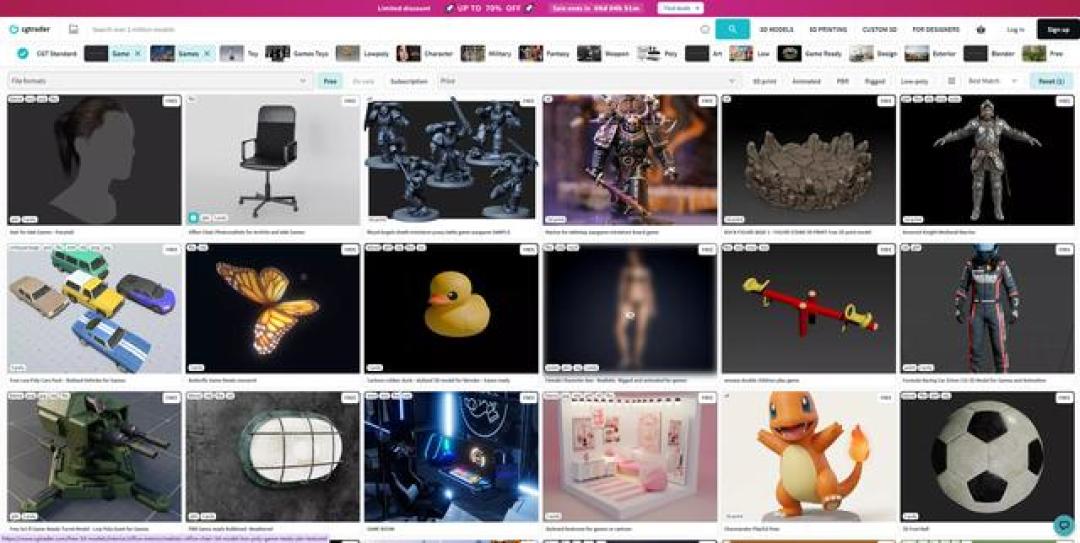The height and width of the screenshot is (543, 1080).
Task: Open the blurred female character thumbnail
Action: coord(630,308)
